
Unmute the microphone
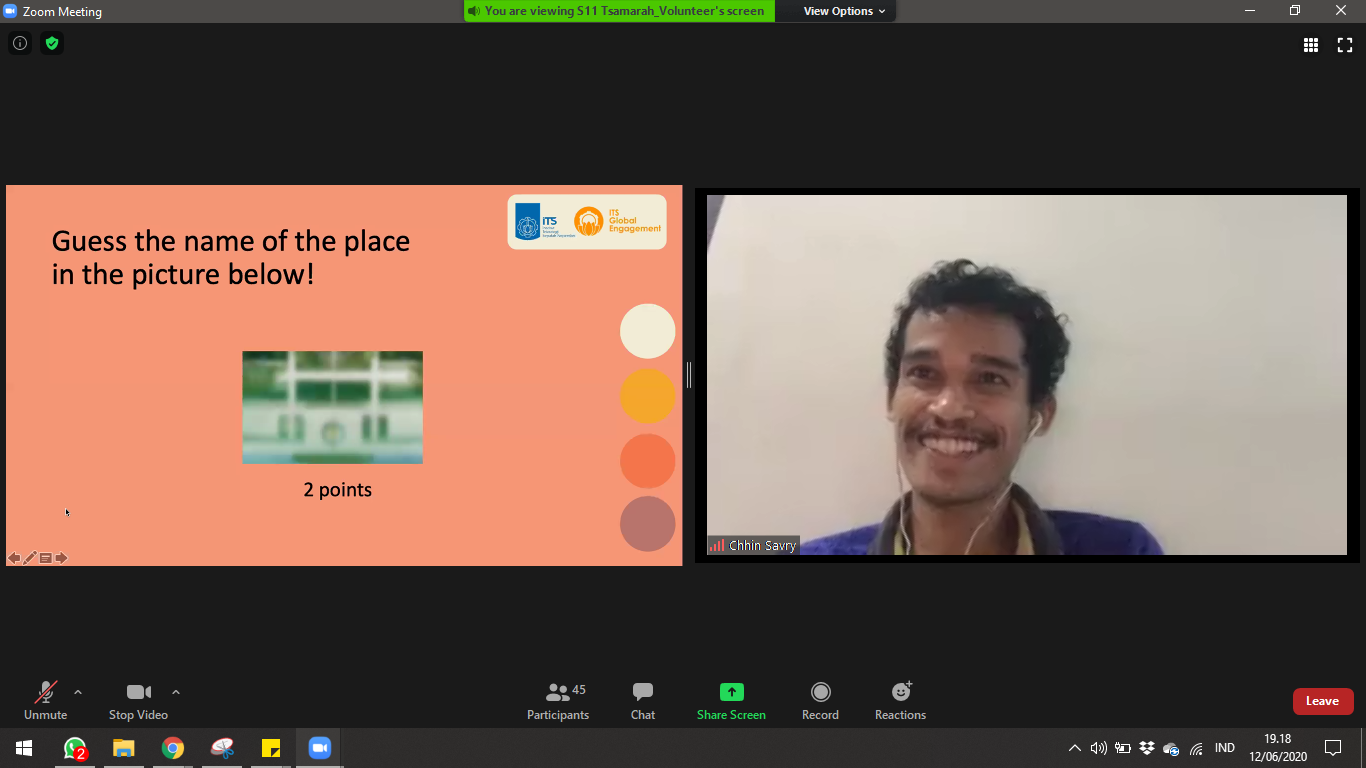[x=45, y=701]
